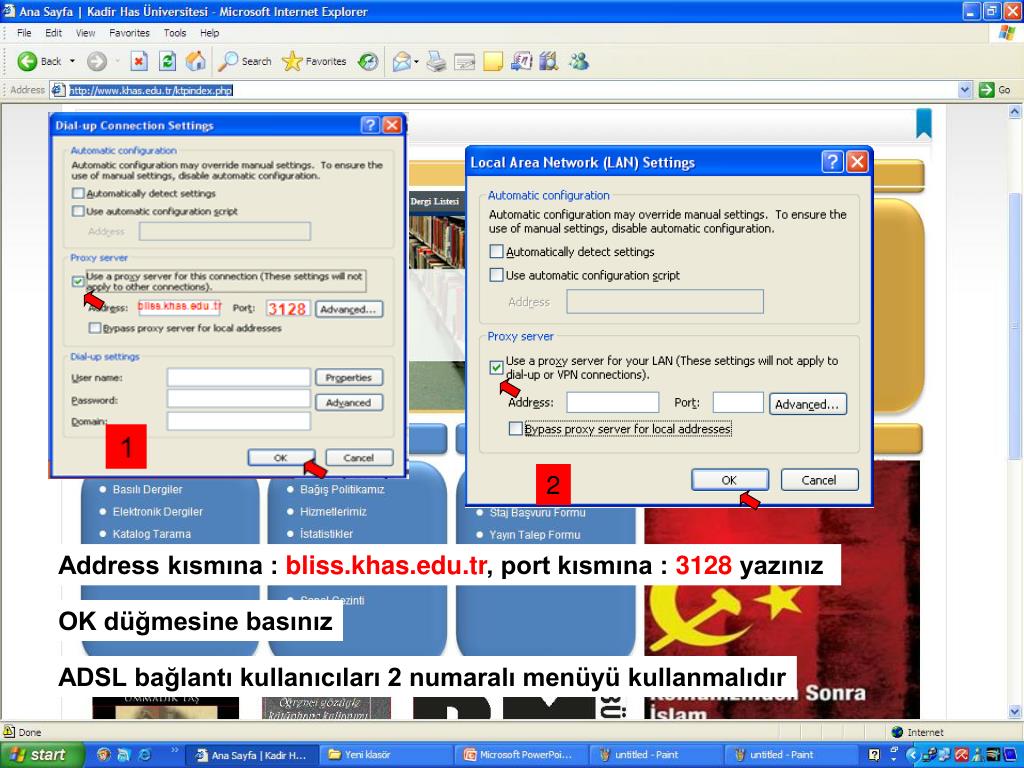Toggle Use a proxy server for this connection

[78, 281]
